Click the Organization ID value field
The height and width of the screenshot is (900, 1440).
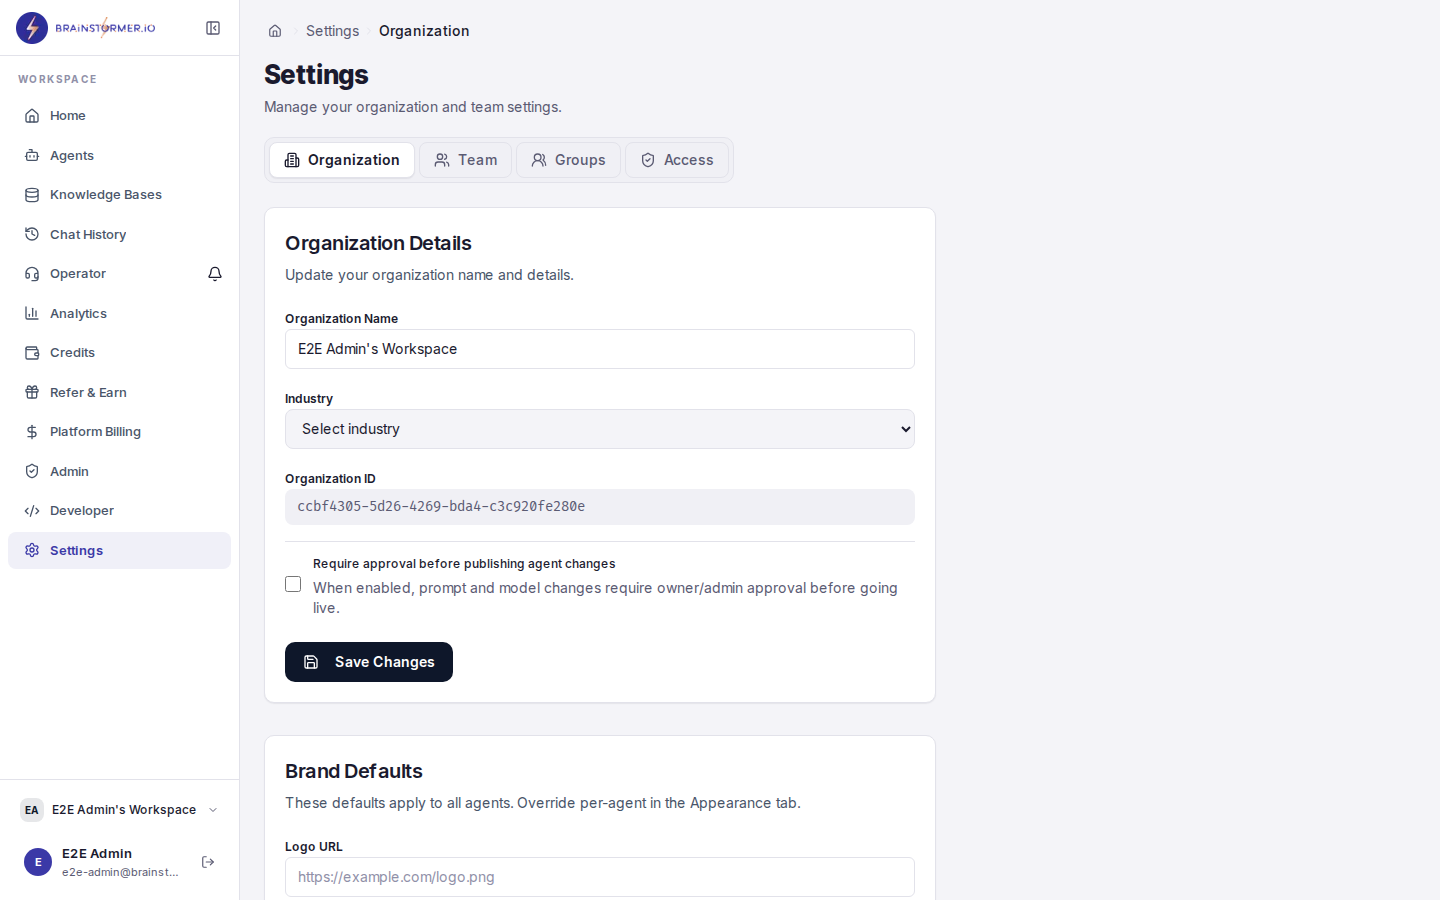(x=600, y=507)
